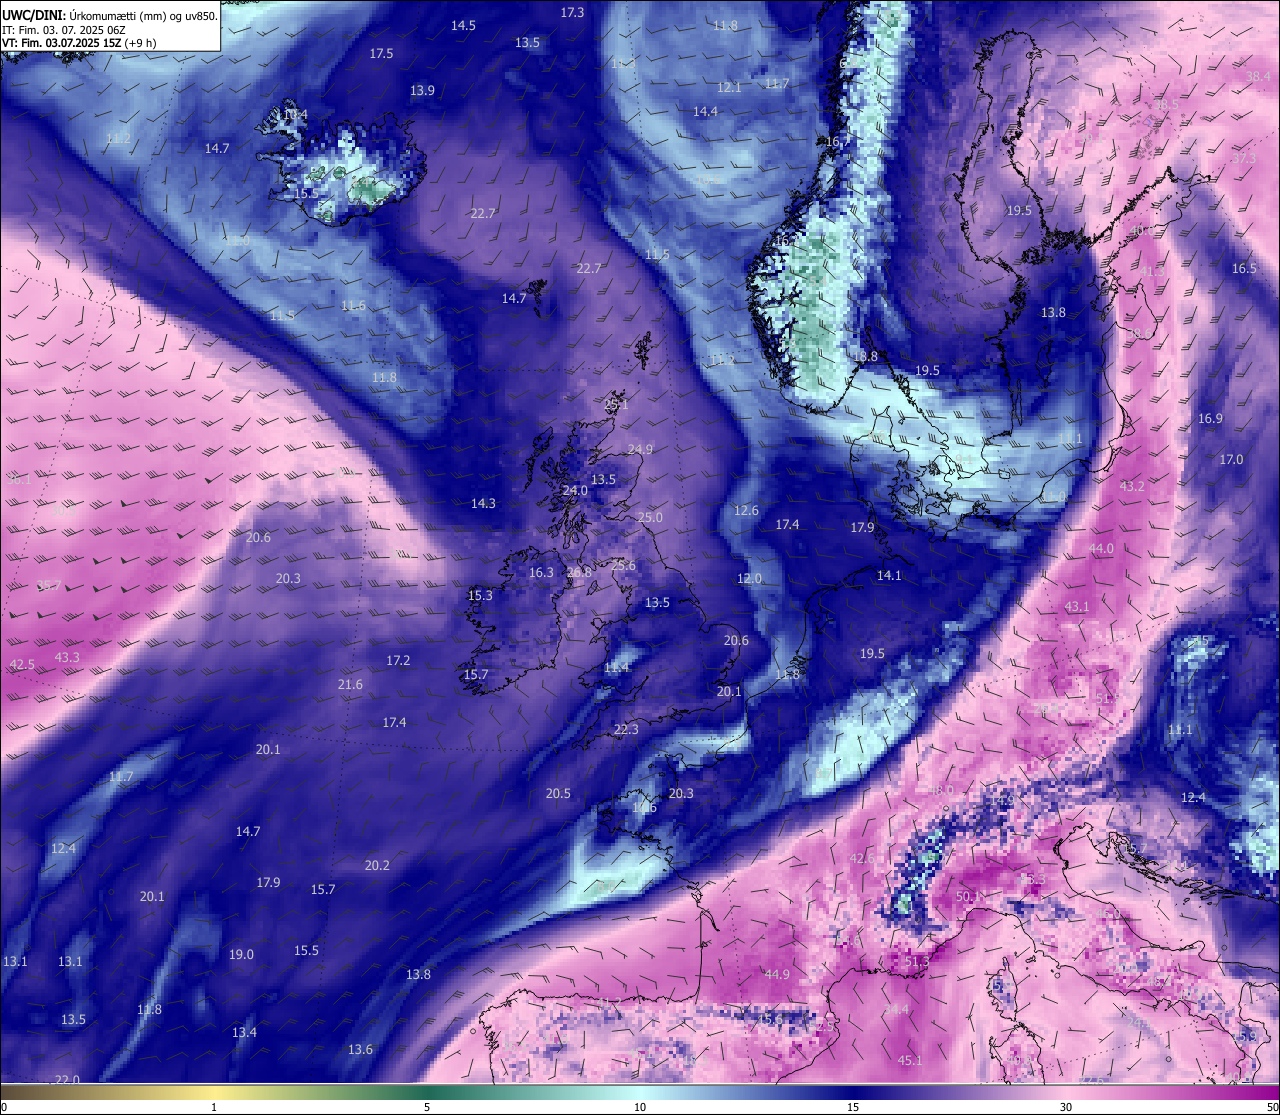
Task: Click the map value 20.5
Action: (558, 793)
